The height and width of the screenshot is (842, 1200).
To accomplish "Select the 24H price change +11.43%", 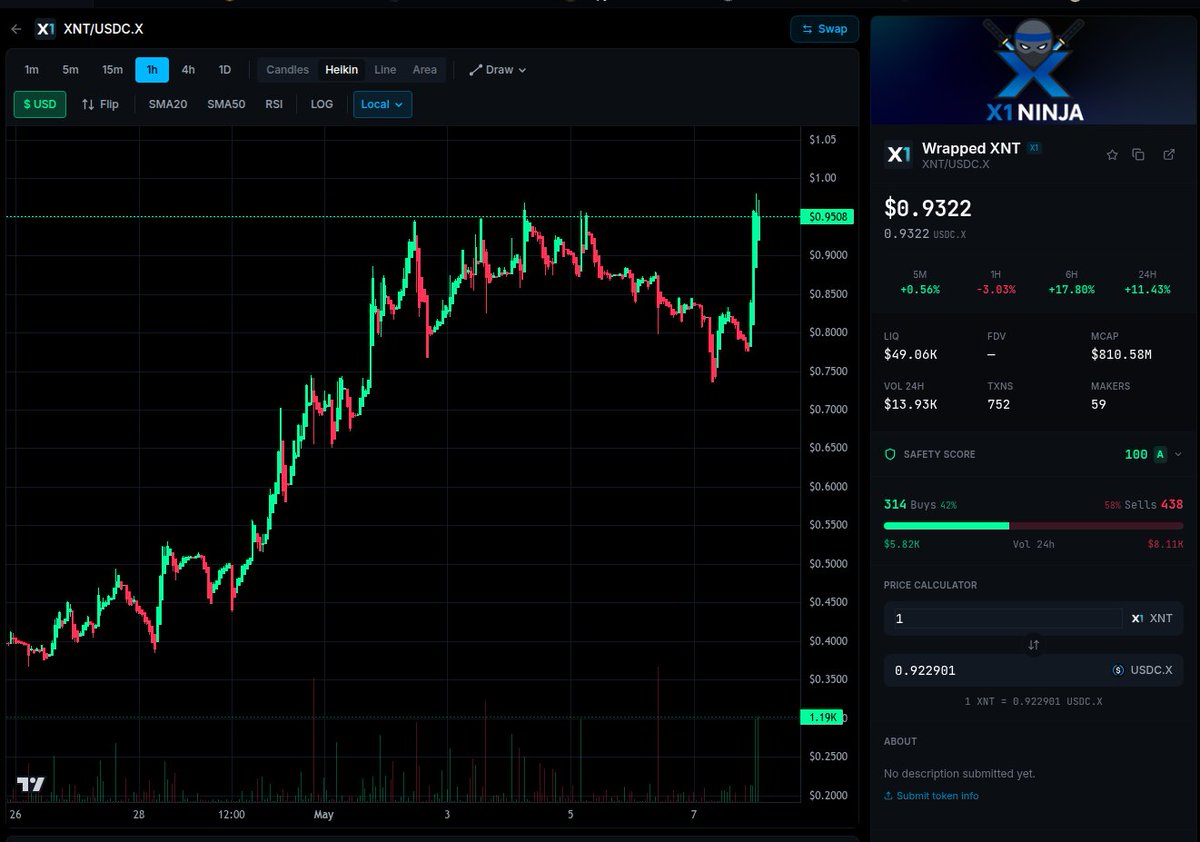I will click(x=1147, y=290).
